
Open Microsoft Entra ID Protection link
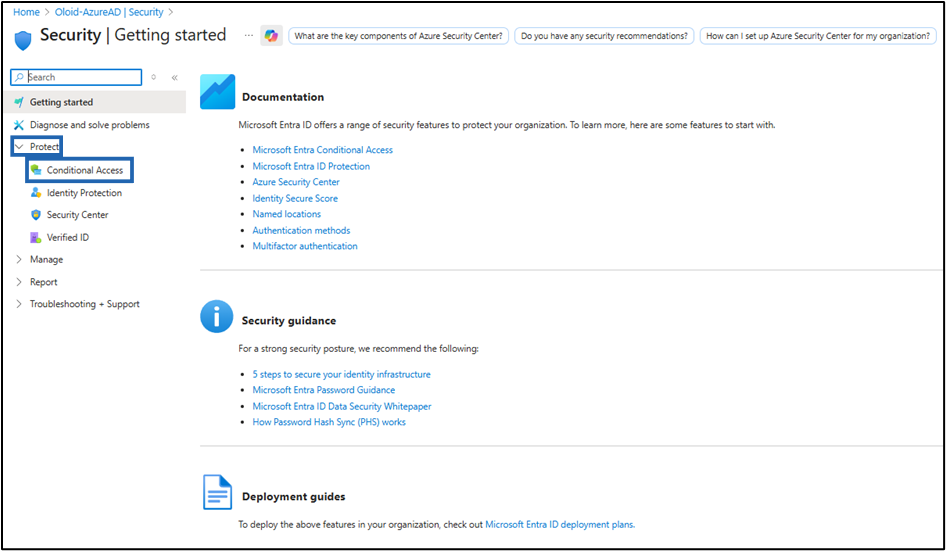(x=311, y=166)
